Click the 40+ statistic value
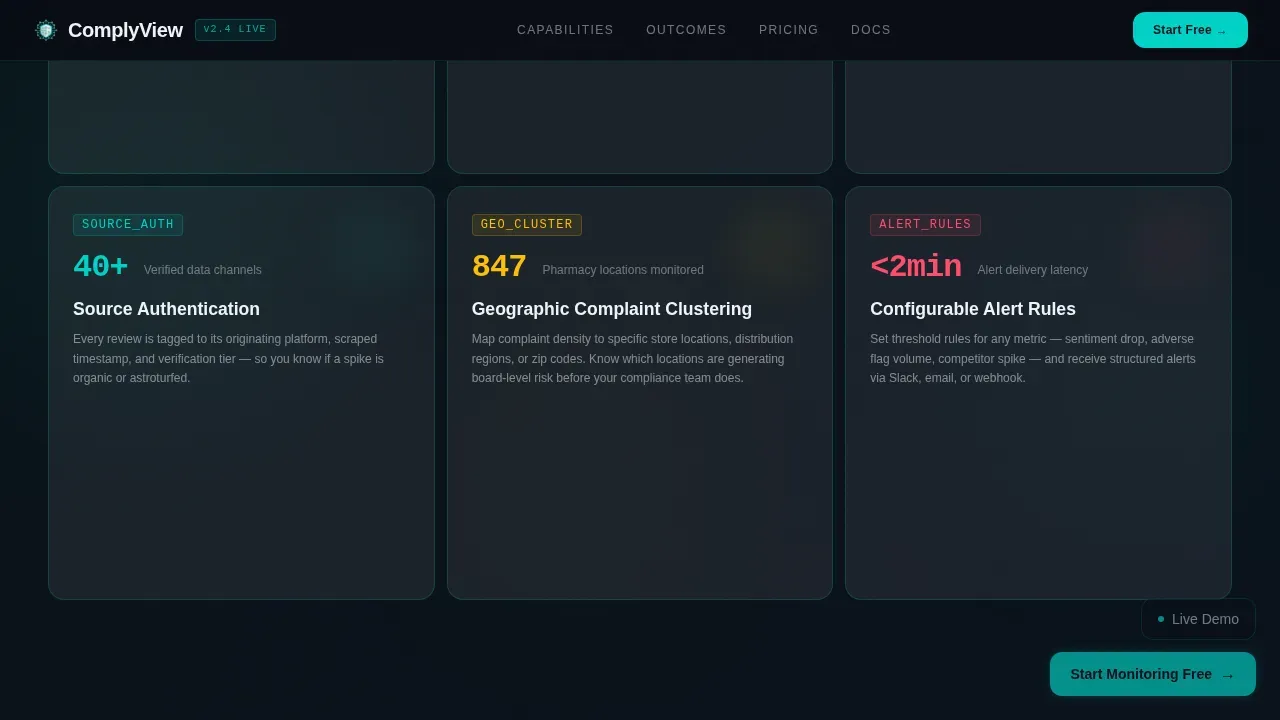 pos(100,267)
